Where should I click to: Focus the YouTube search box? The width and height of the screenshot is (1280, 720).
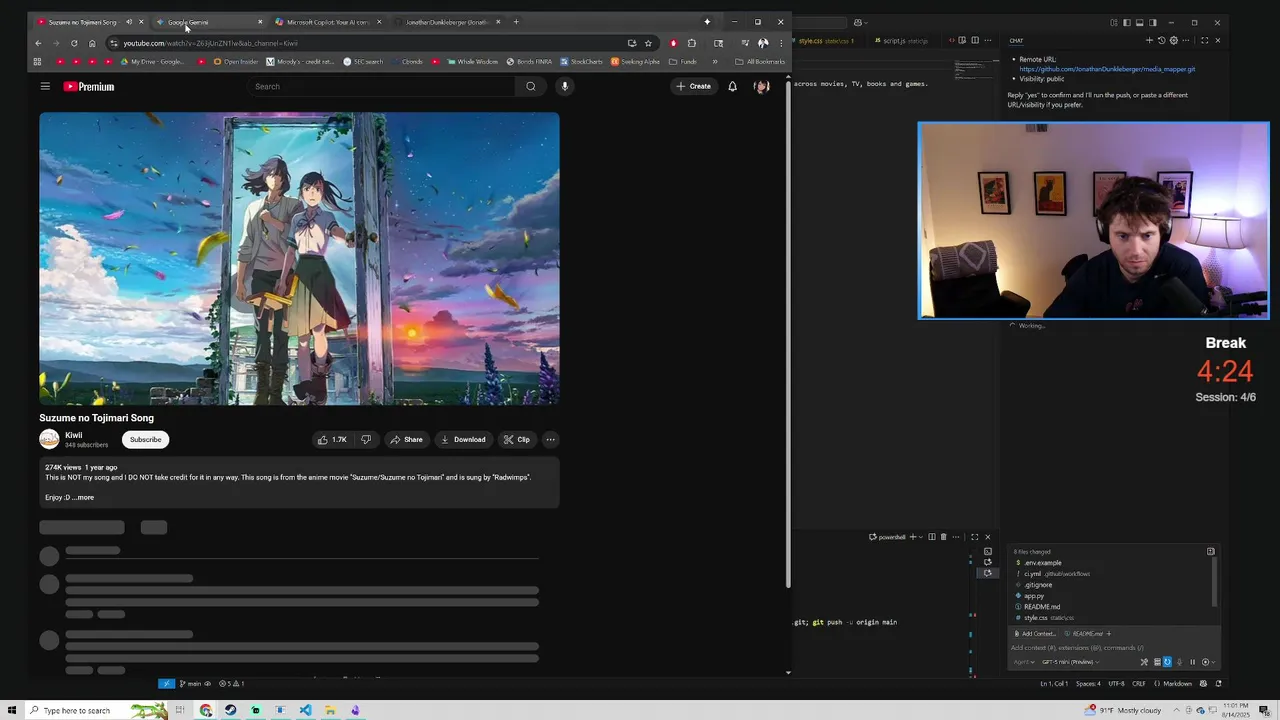[380, 86]
